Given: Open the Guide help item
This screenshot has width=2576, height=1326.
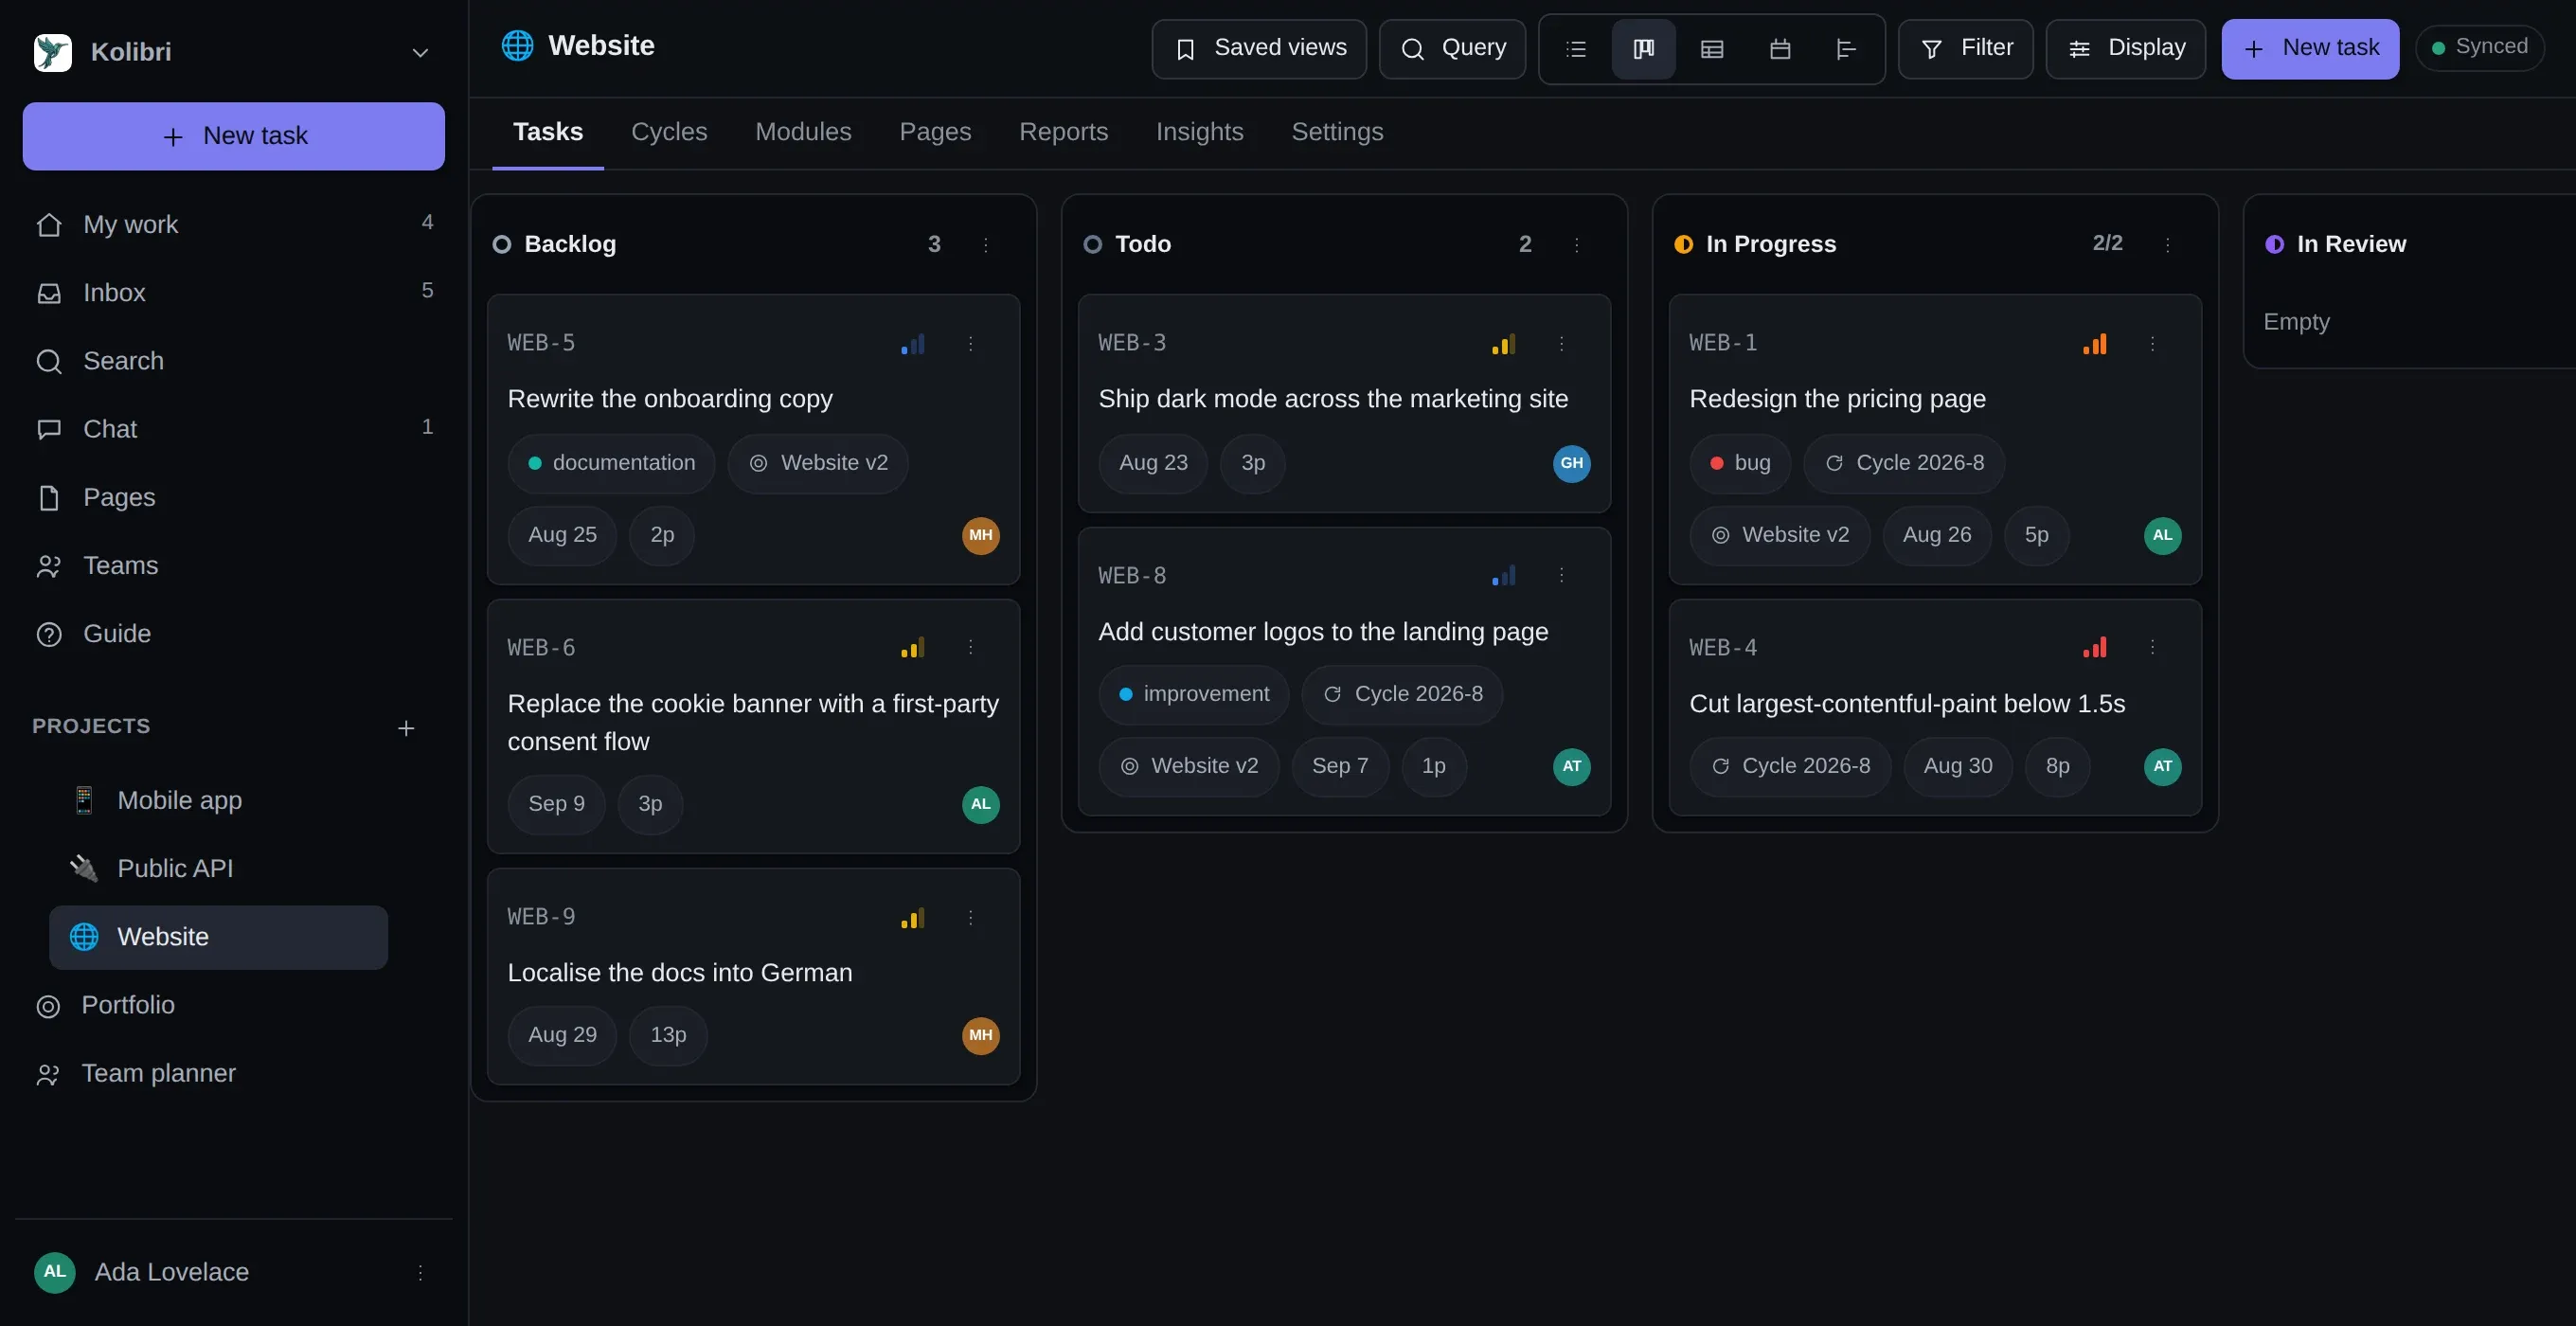Looking at the screenshot, I should [234, 633].
